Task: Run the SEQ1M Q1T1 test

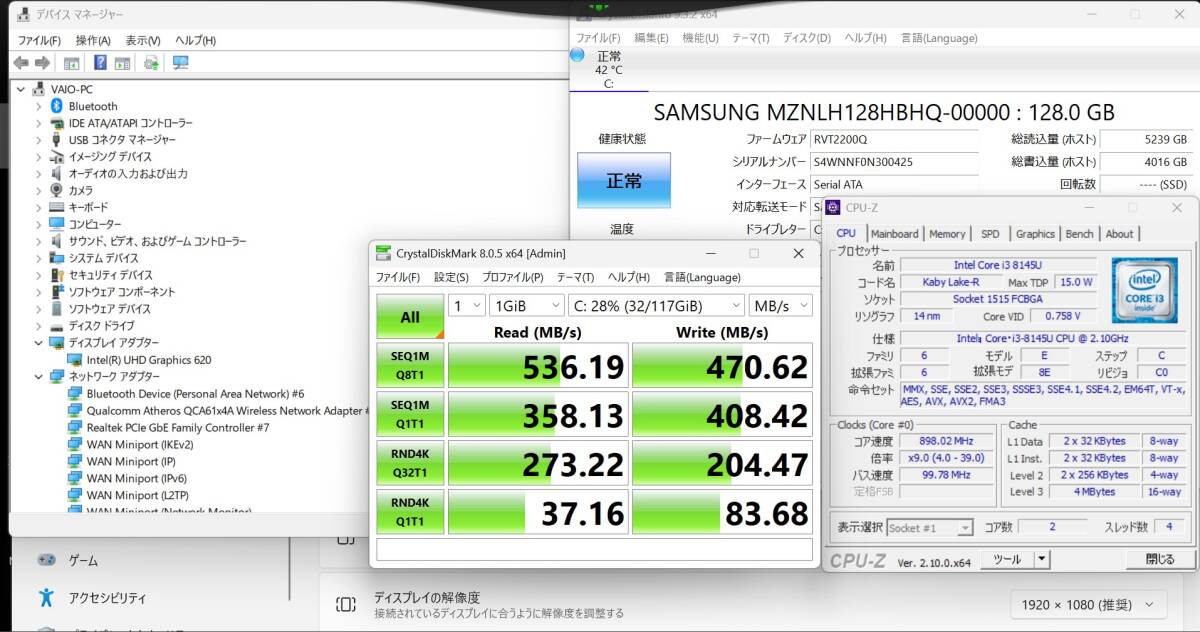Action: pos(410,414)
